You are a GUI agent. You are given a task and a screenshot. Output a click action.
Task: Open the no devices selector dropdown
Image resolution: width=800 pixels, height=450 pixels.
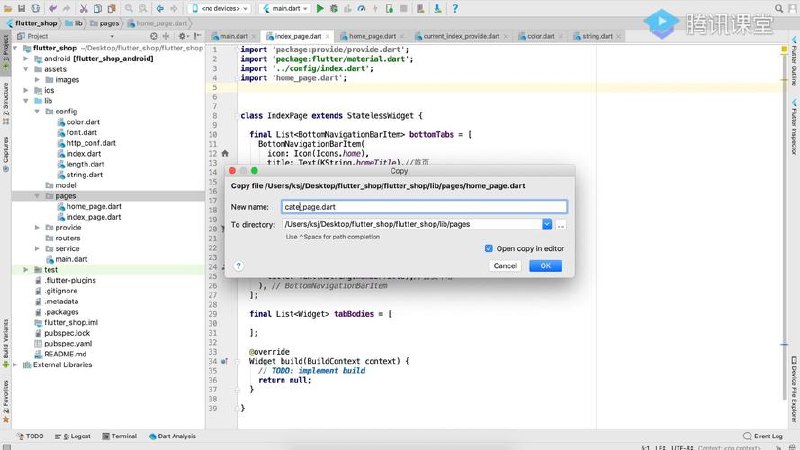point(226,8)
